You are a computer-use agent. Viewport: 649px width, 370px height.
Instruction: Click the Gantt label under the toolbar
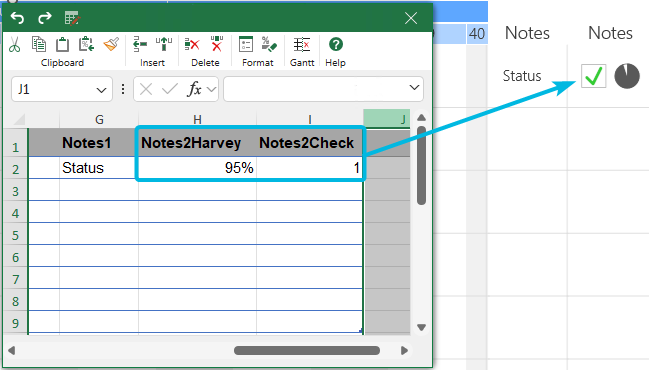tap(302, 62)
